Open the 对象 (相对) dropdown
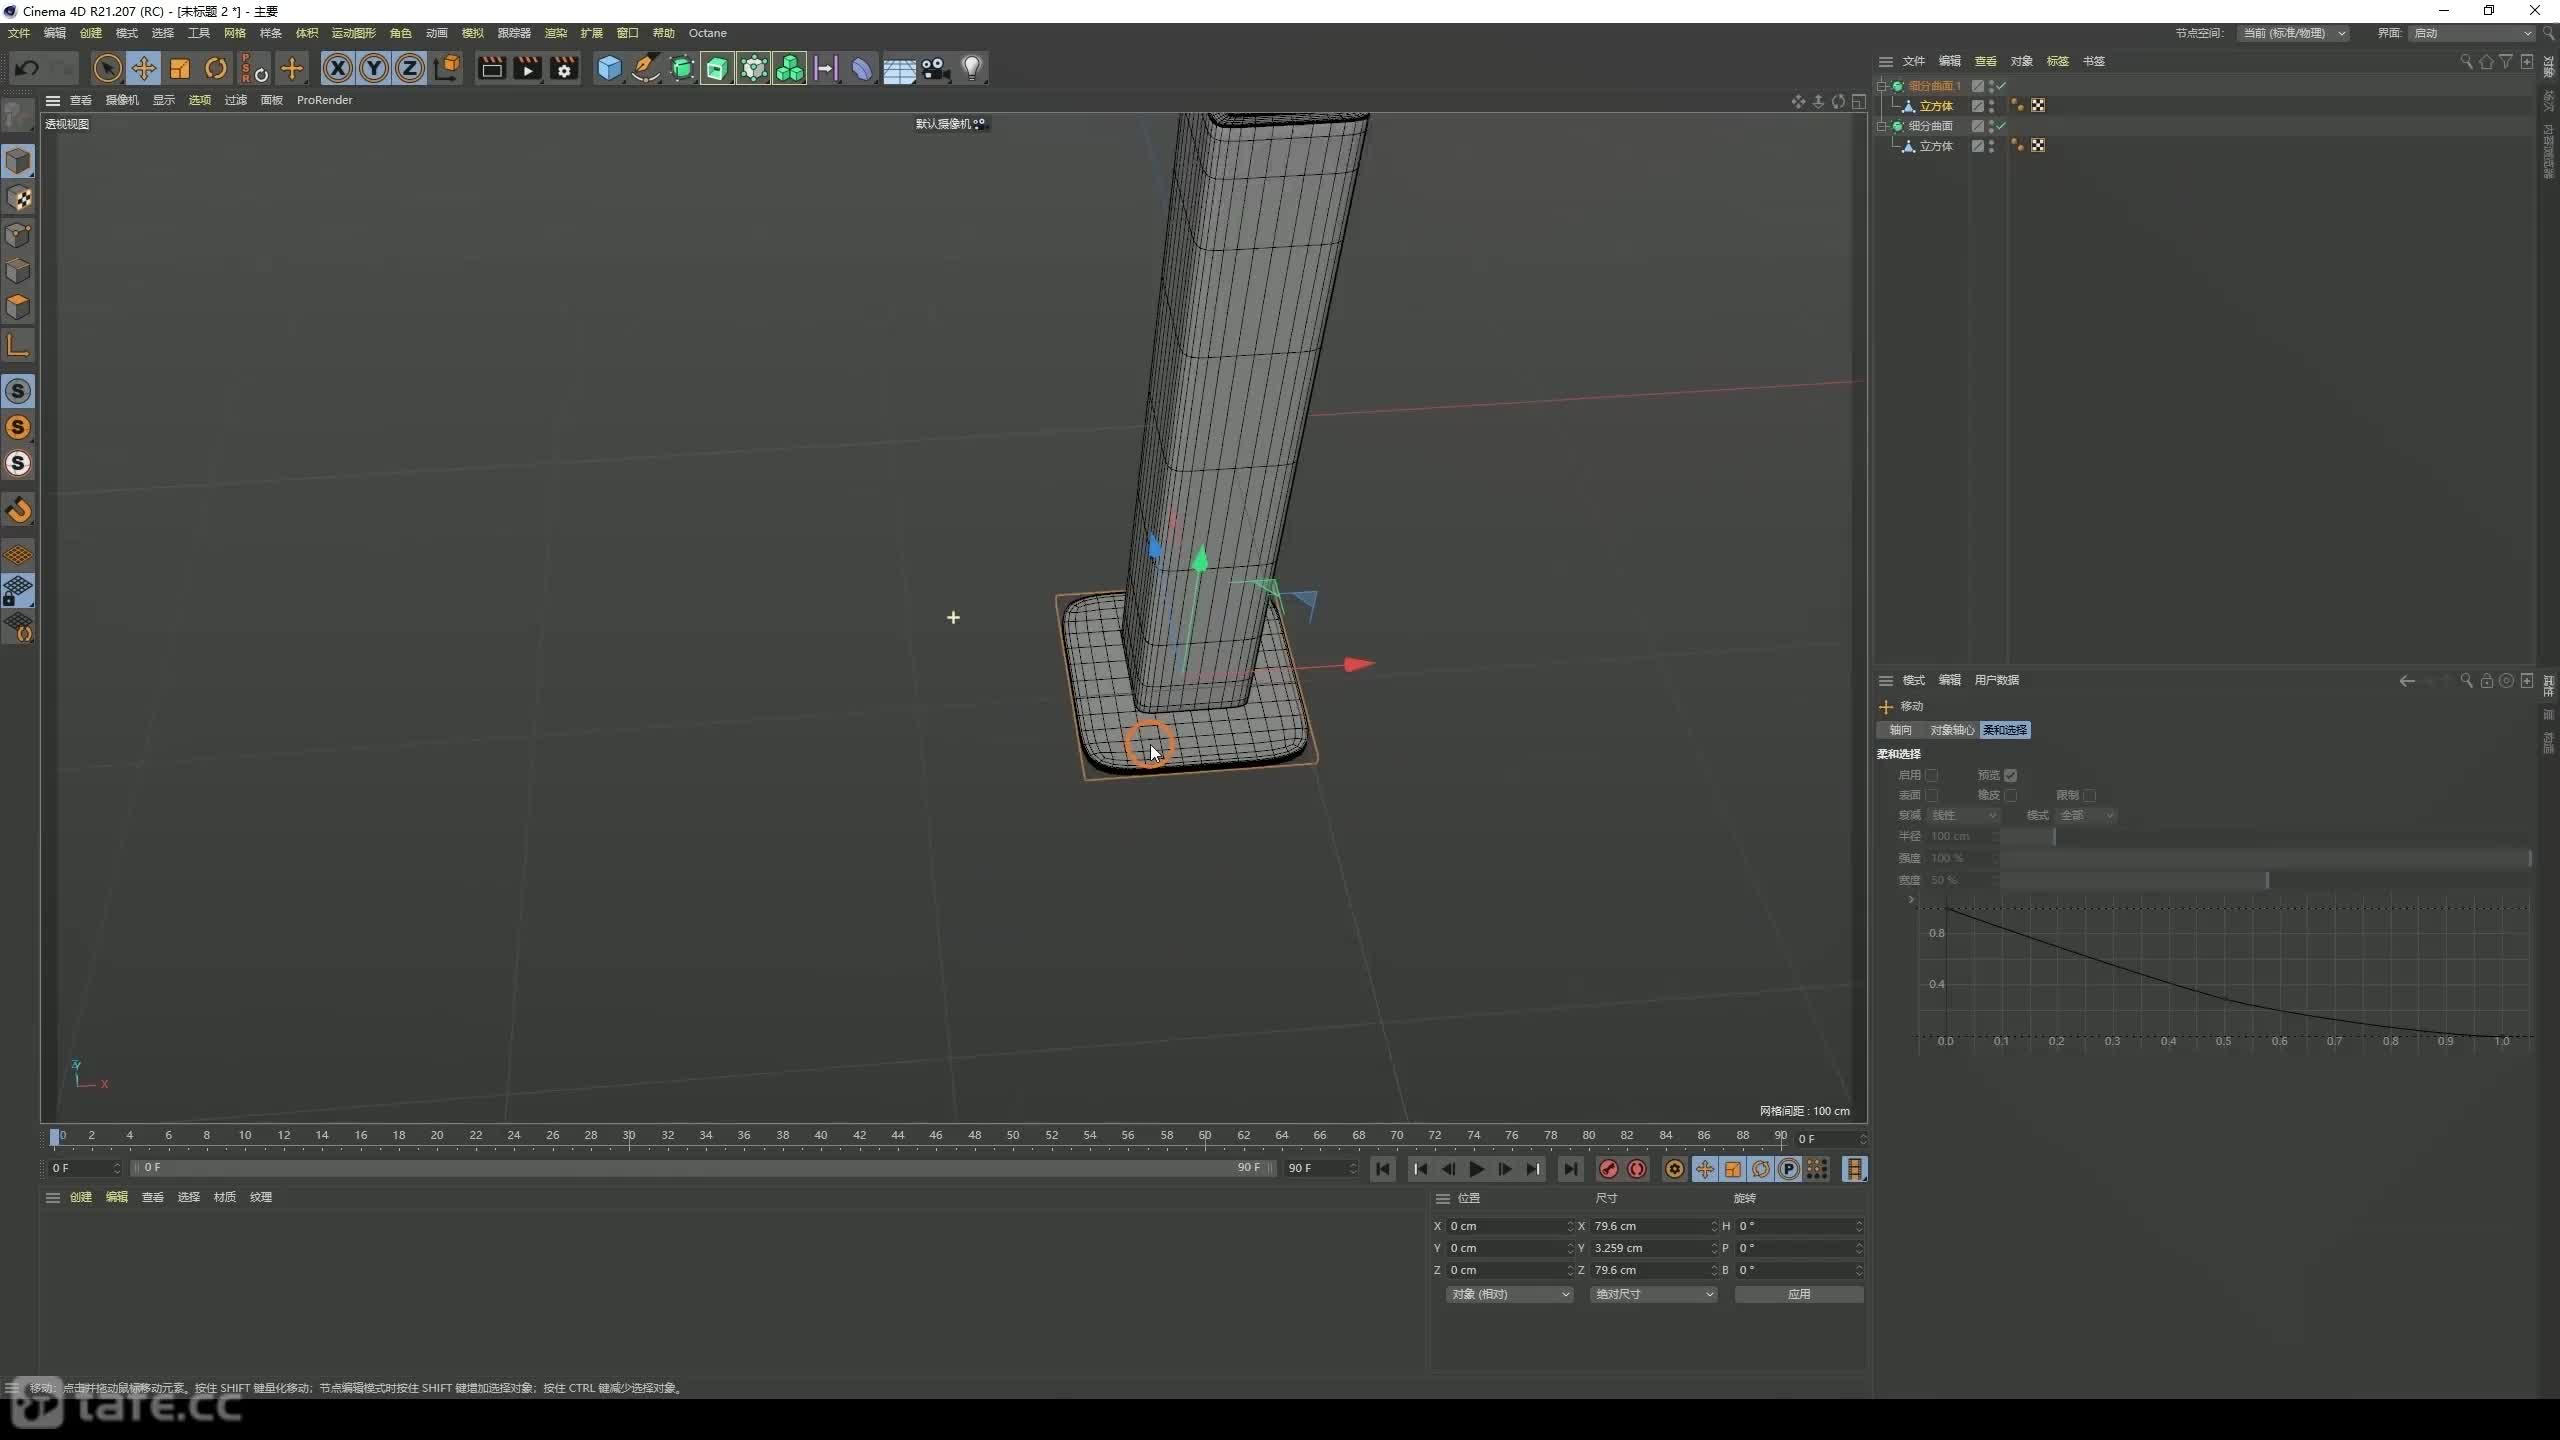The image size is (2560, 1440). 1509,1294
